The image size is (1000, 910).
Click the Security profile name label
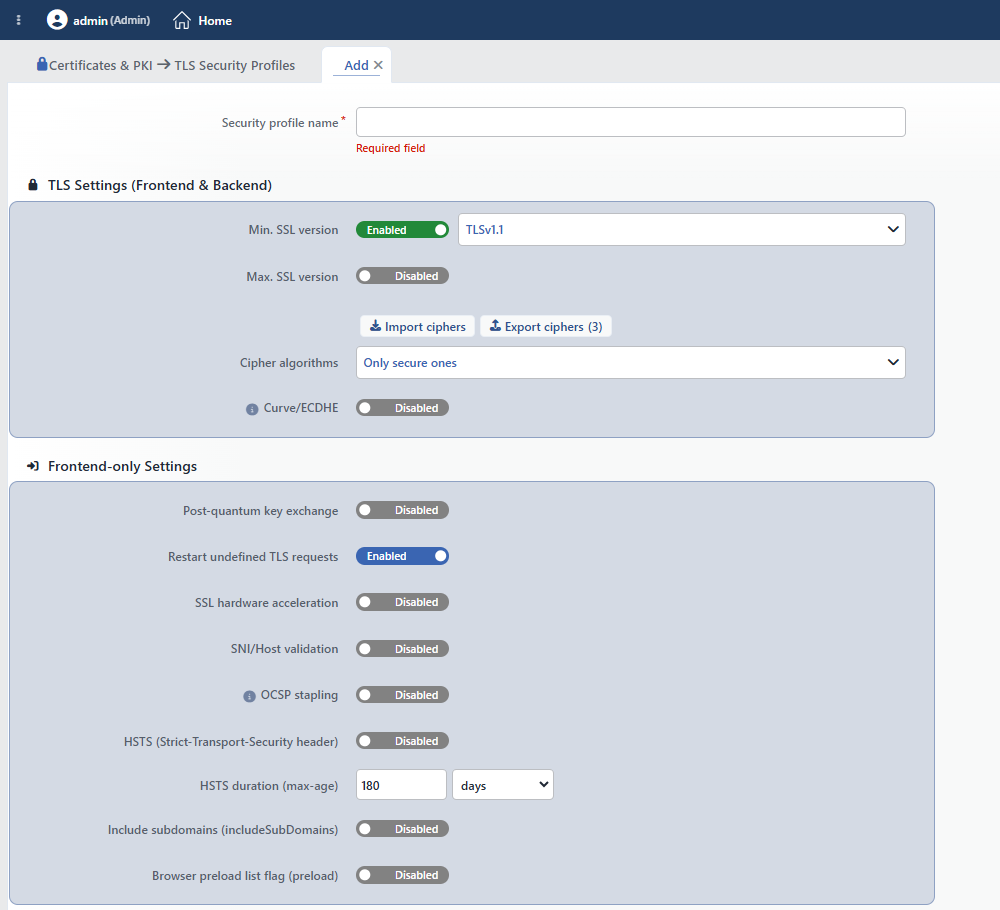(280, 123)
